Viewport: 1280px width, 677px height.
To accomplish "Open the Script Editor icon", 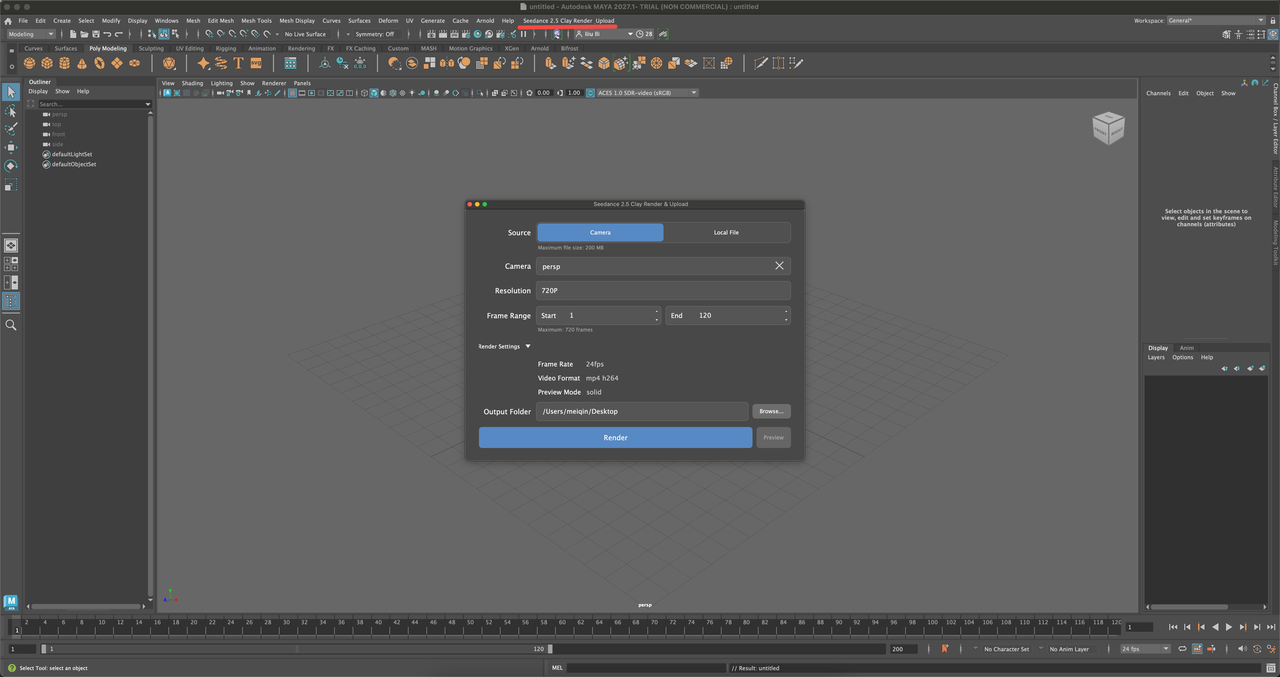I will (1271, 668).
